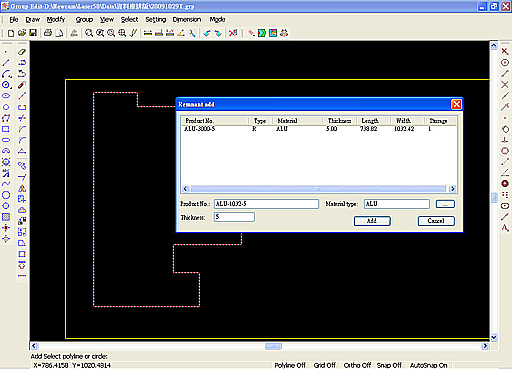Click the Material column header
This screenshot has height=369, width=512.
(298, 121)
